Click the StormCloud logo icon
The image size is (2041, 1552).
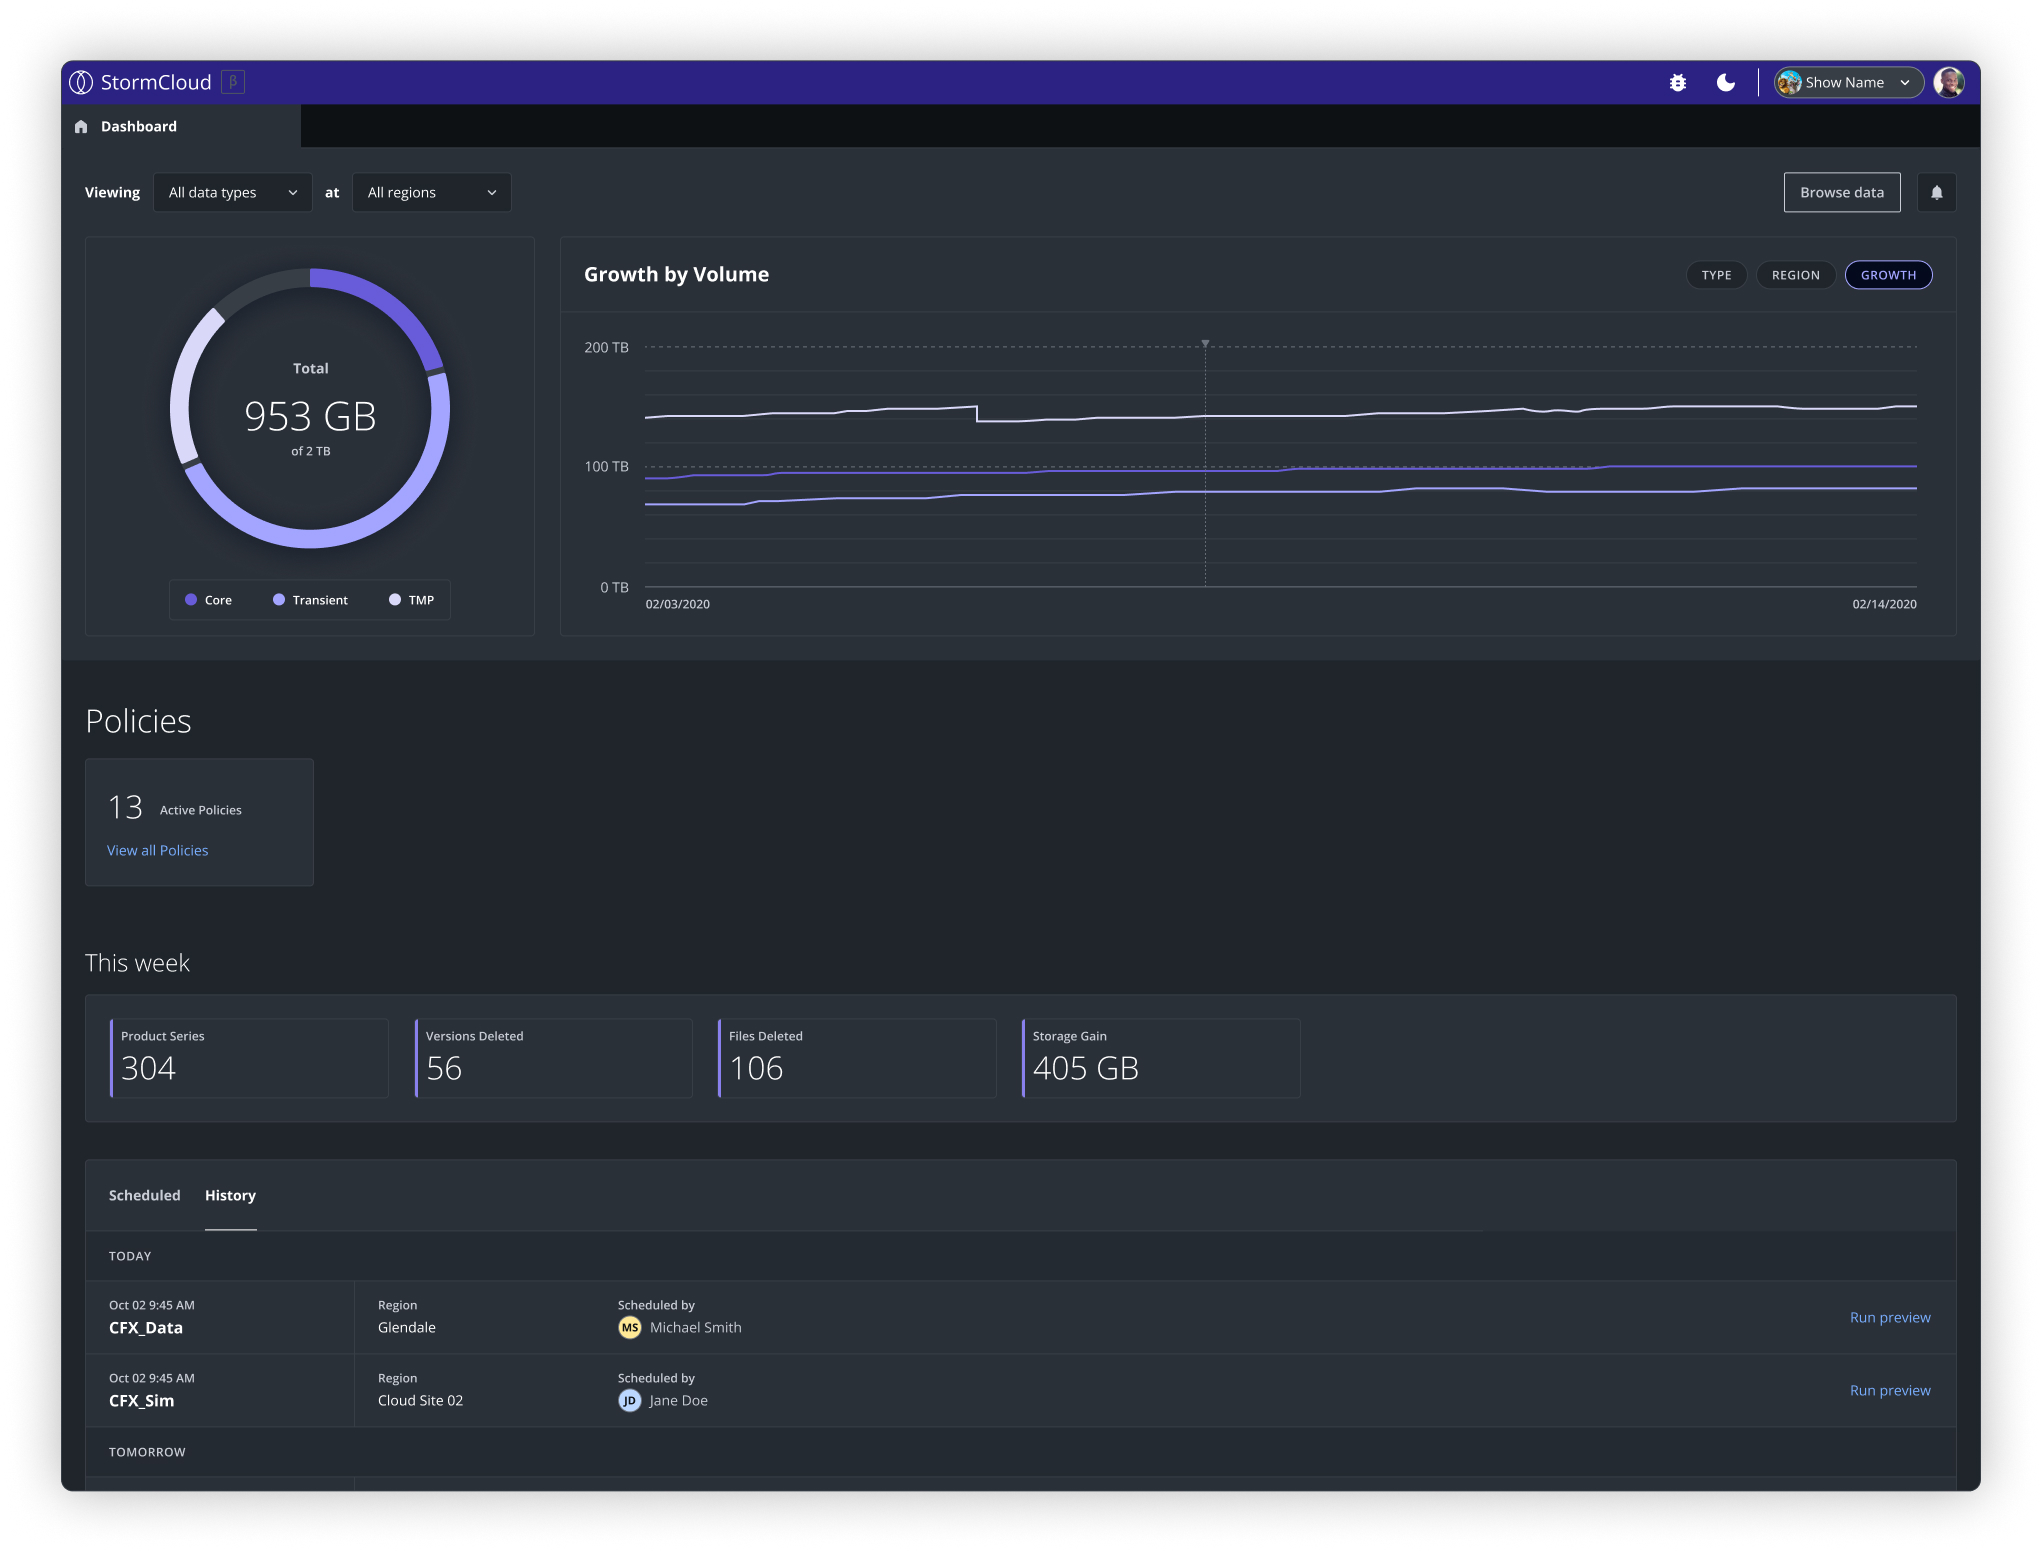(81, 83)
